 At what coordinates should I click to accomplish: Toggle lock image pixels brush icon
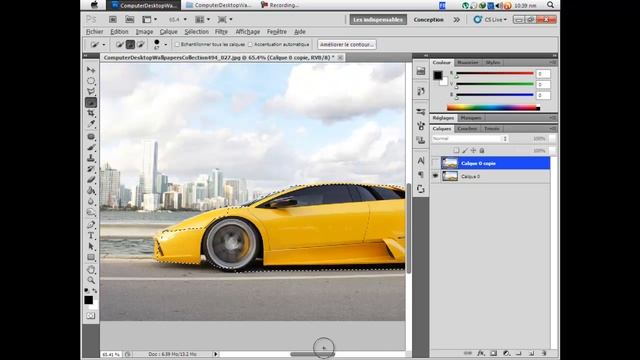(465, 151)
